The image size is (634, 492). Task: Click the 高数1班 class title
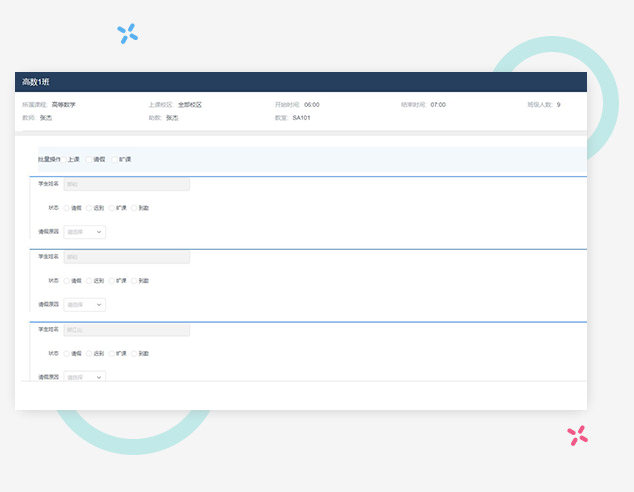tap(36, 82)
